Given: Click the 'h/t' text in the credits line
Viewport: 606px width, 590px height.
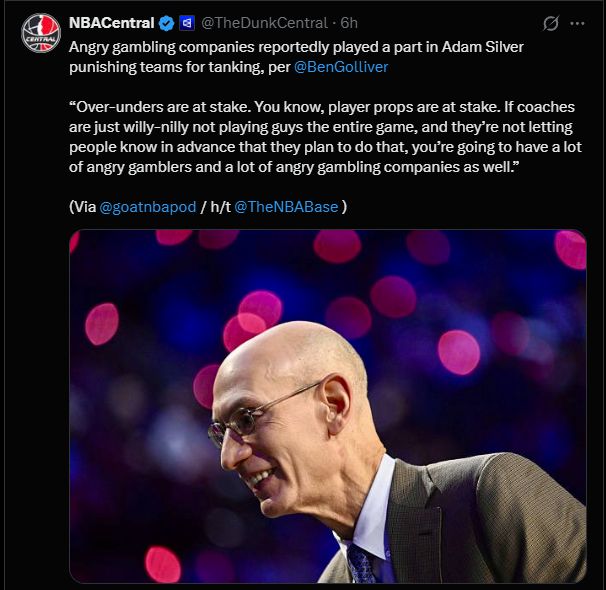Looking at the screenshot, I should 217,207.
